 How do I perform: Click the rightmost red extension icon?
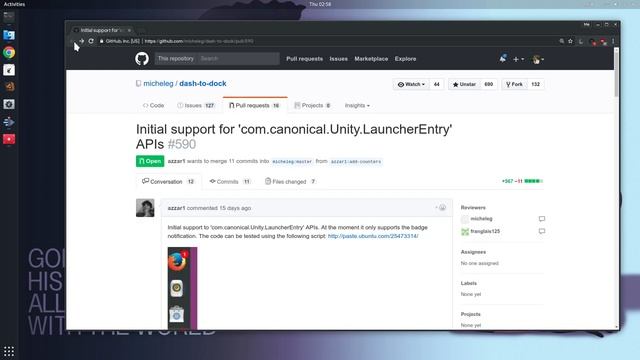(x=603, y=41)
